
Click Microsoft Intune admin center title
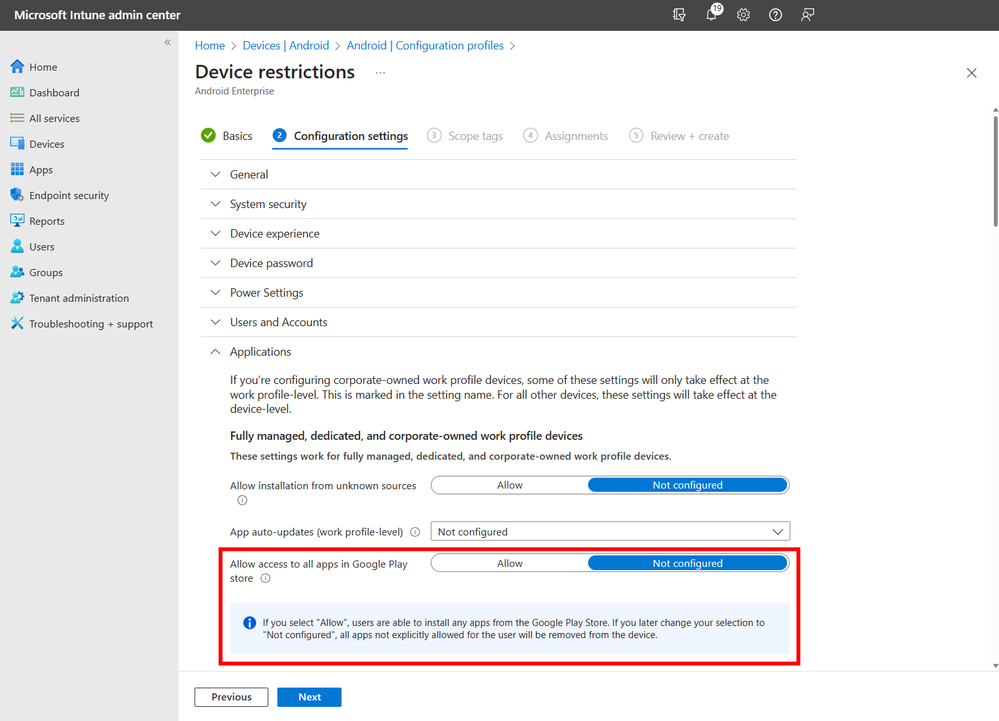(97, 15)
